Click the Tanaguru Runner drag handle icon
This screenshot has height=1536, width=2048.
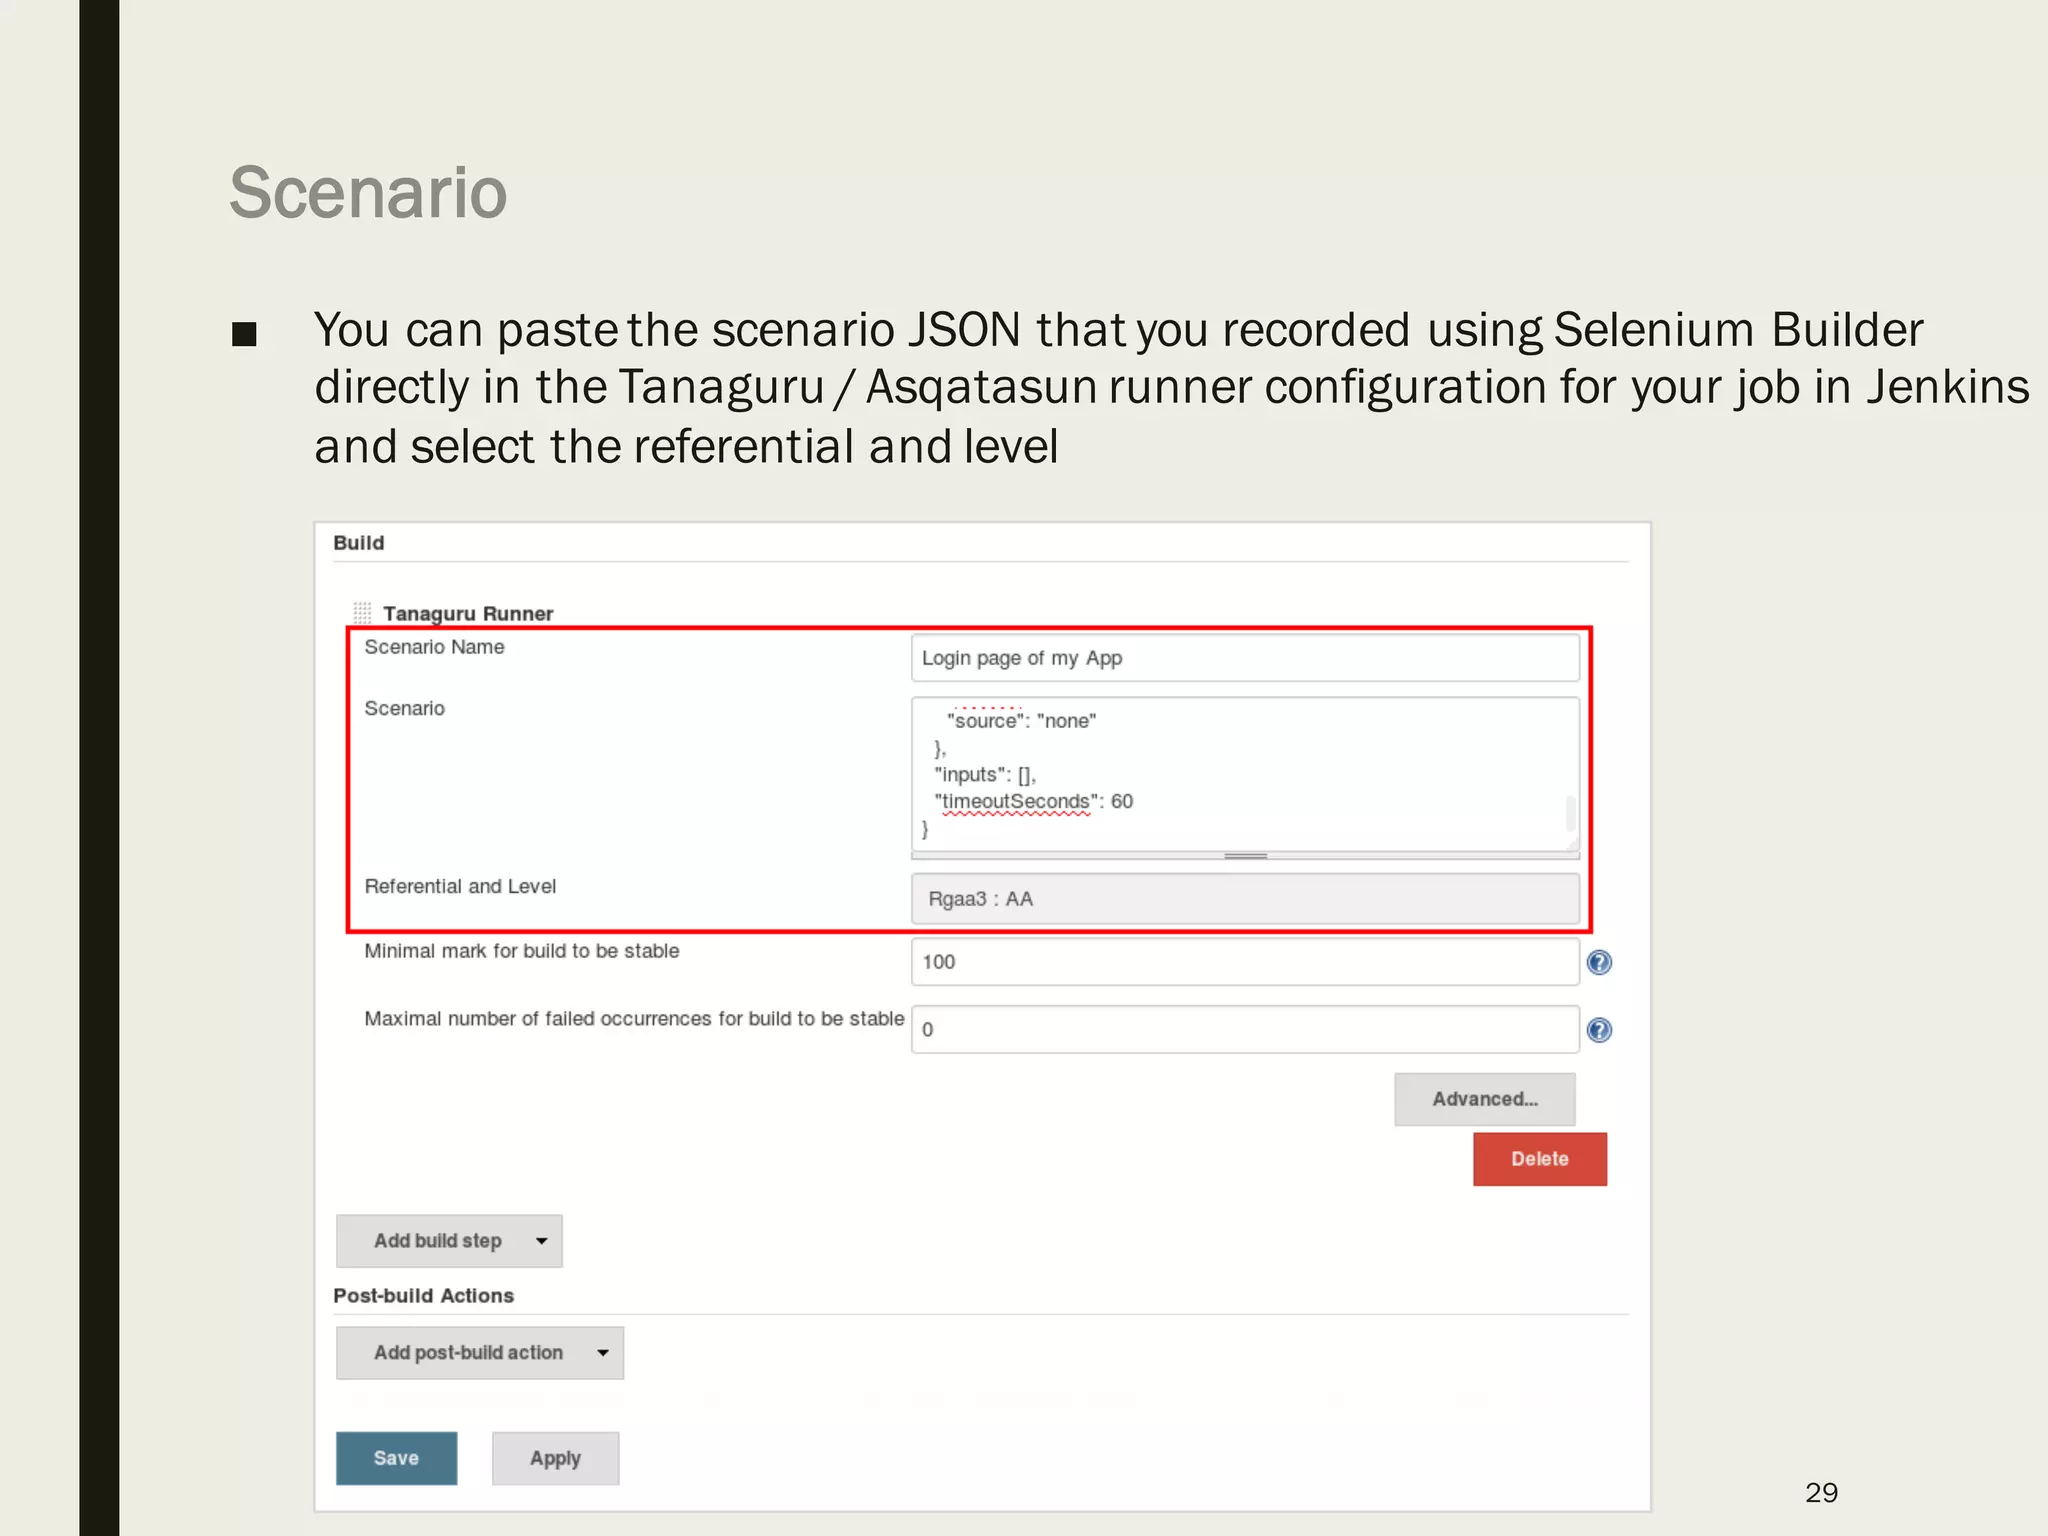(x=362, y=612)
